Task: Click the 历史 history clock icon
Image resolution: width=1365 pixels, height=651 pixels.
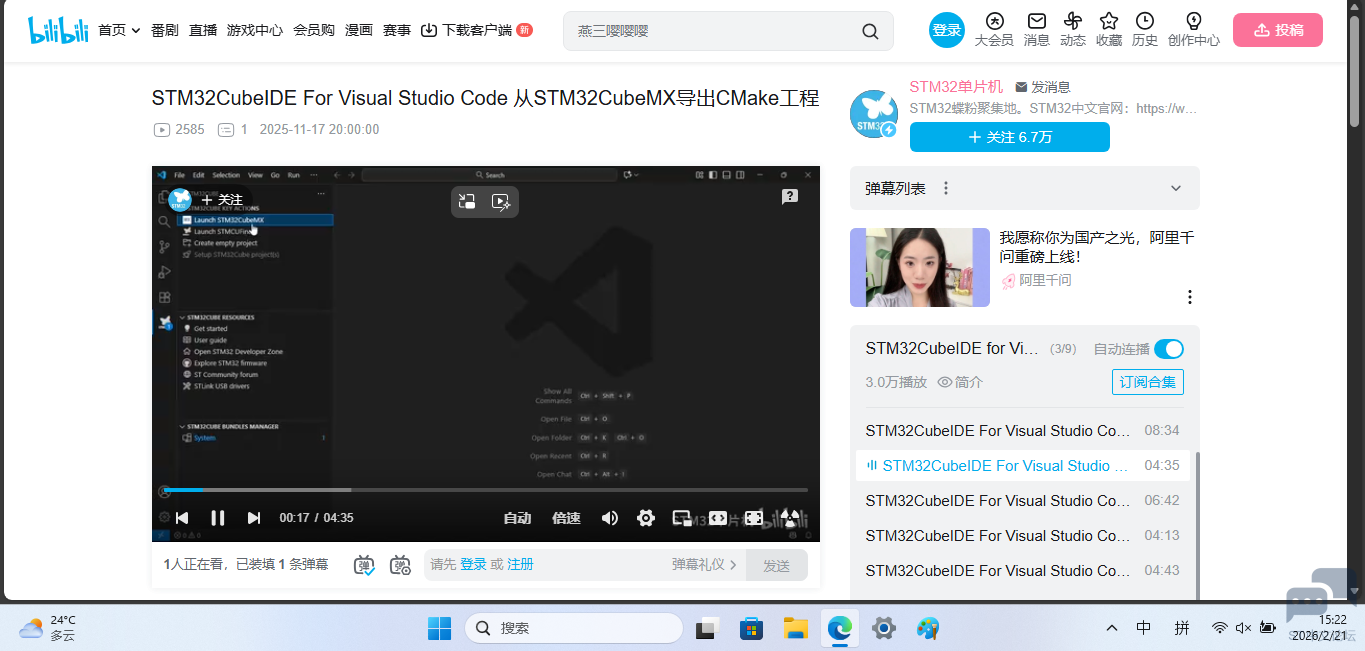Action: pyautogui.click(x=1144, y=22)
